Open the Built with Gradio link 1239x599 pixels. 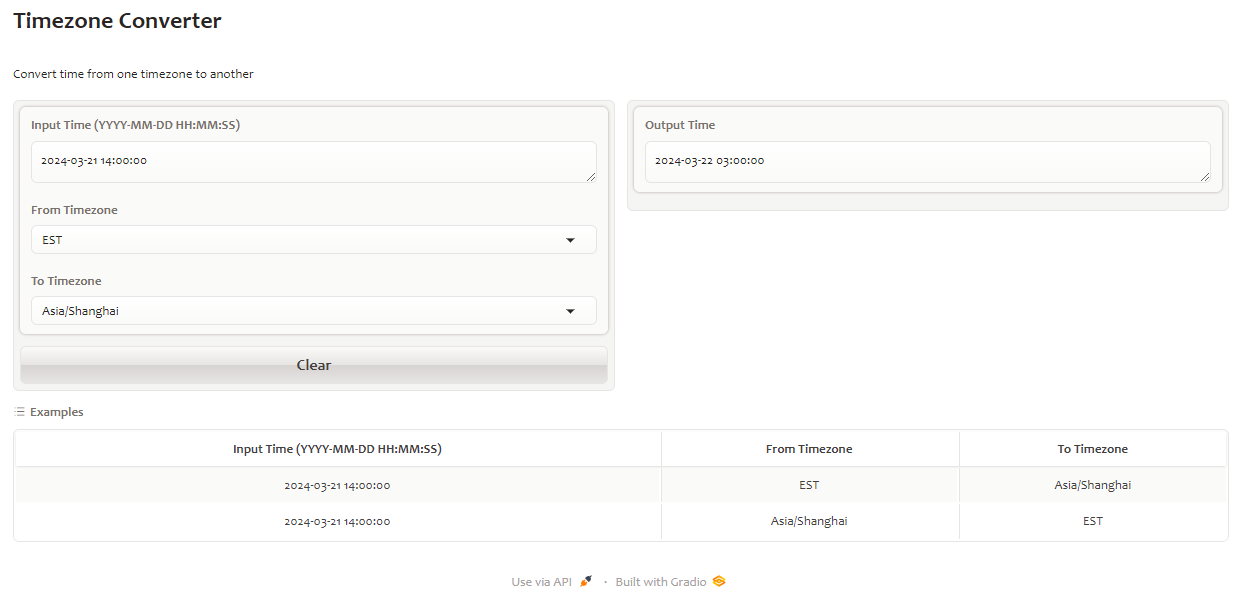coord(660,582)
